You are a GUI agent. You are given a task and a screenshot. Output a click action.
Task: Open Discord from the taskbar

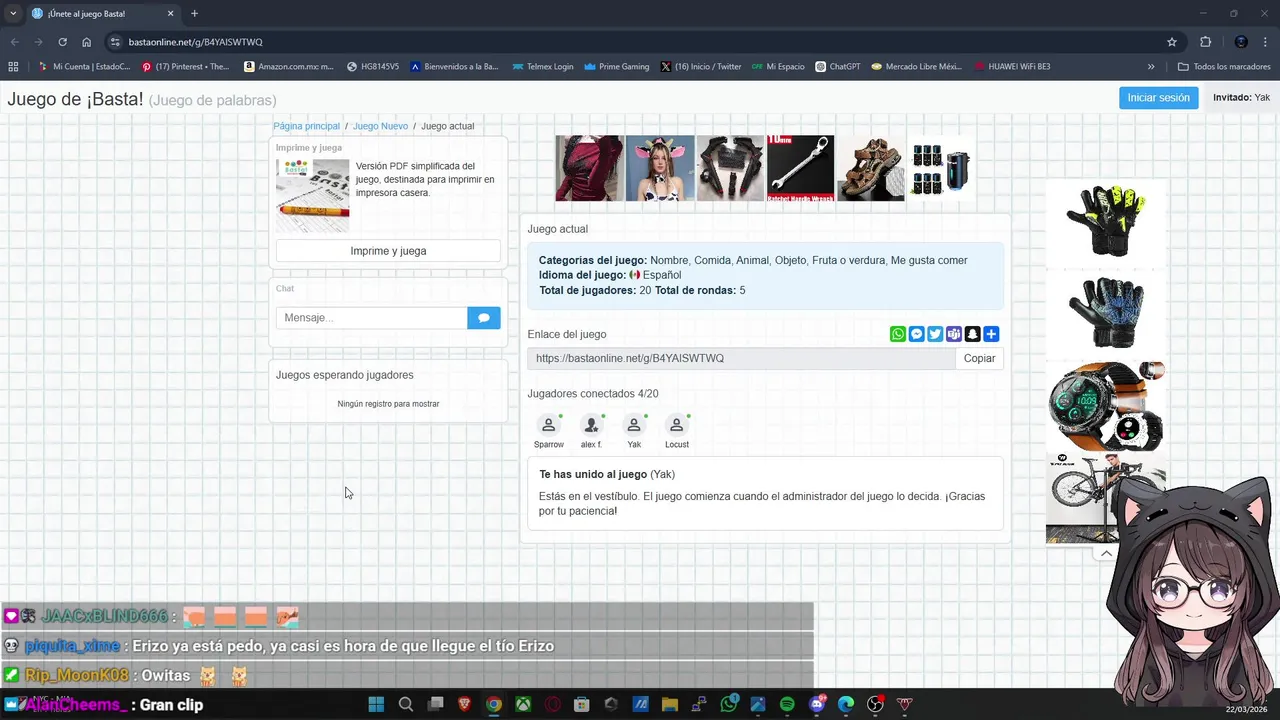click(x=817, y=704)
